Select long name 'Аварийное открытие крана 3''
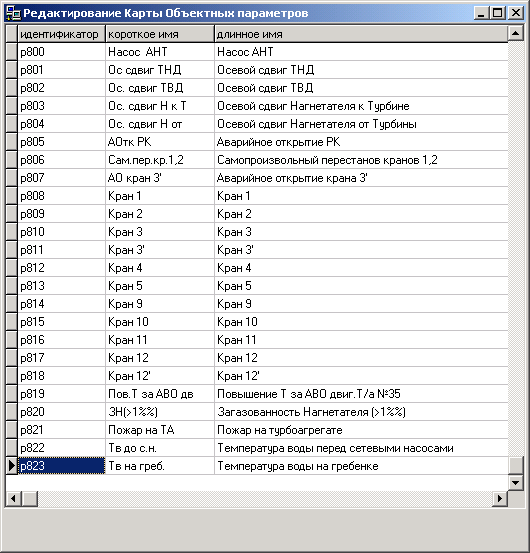Image resolution: width=530 pixels, height=553 pixels. [x=361, y=178]
